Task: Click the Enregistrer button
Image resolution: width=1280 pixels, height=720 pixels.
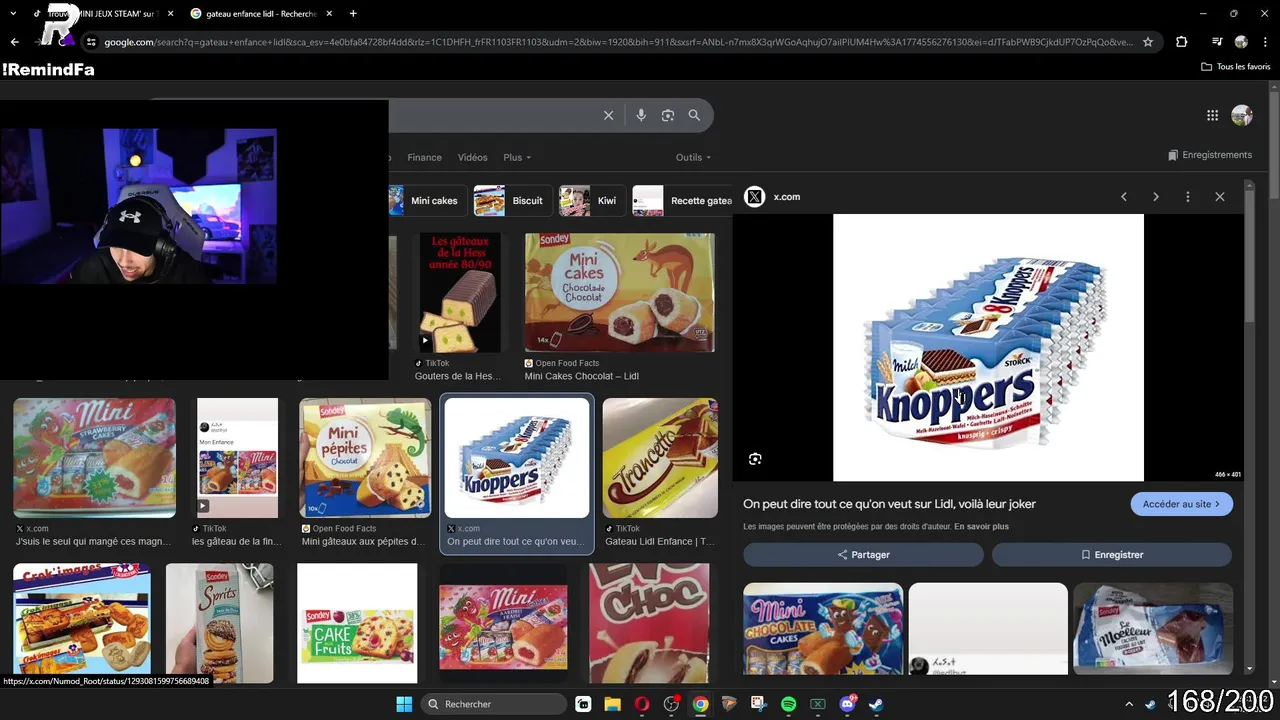Action: point(1111,555)
